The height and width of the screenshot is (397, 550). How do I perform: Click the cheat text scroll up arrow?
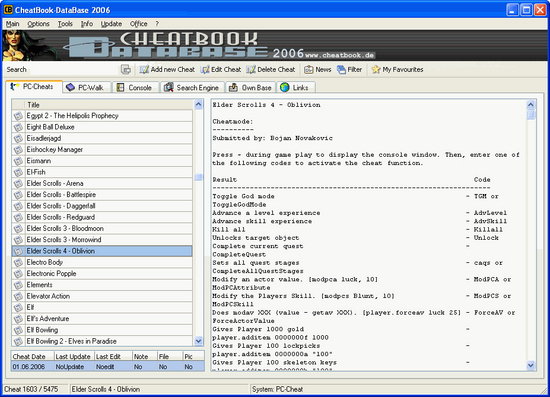click(531, 105)
